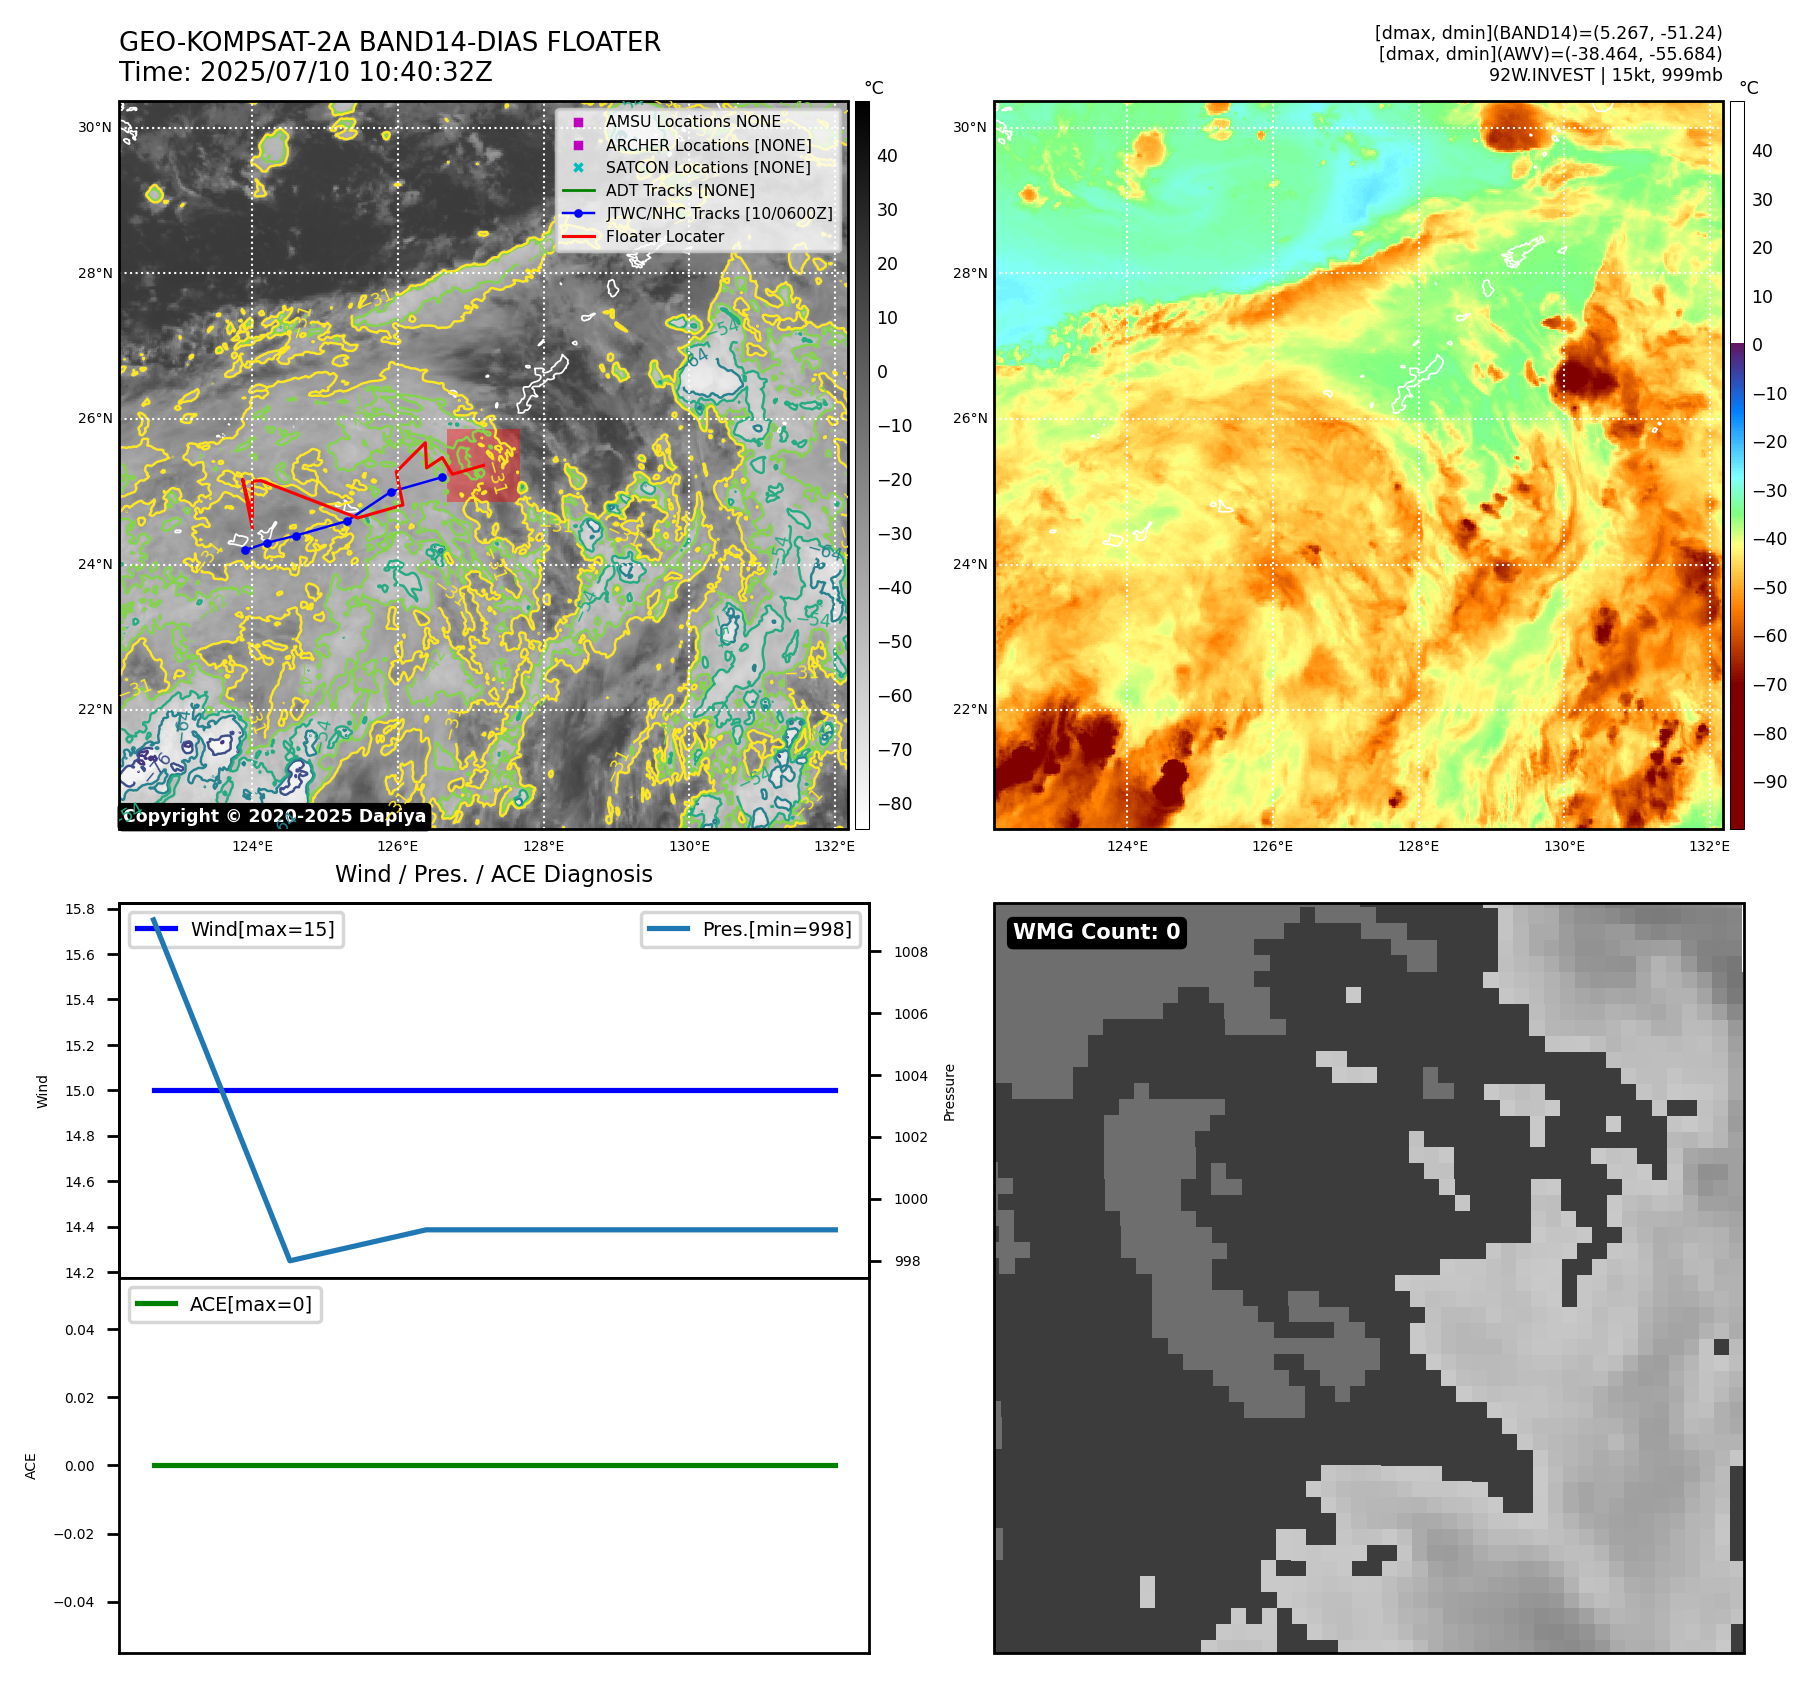1813x1690 pixels.
Task: Click the blue JTWC/NHC Tracks line sample in legend
Action: [x=578, y=213]
